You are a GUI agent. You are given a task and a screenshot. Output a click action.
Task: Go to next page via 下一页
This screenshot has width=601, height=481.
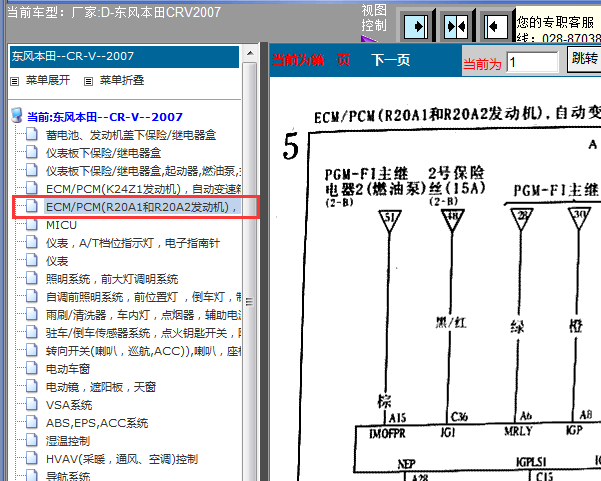coord(390,60)
